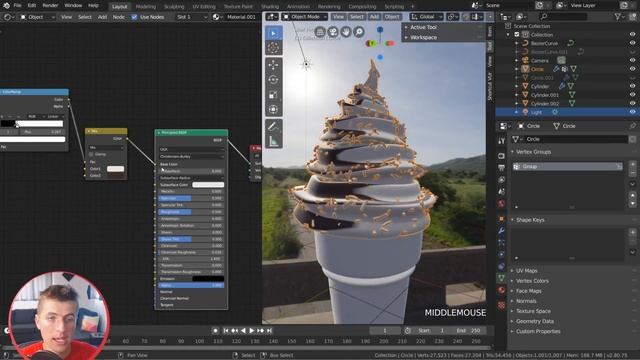Click the node editor Node menu

(x=119, y=17)
